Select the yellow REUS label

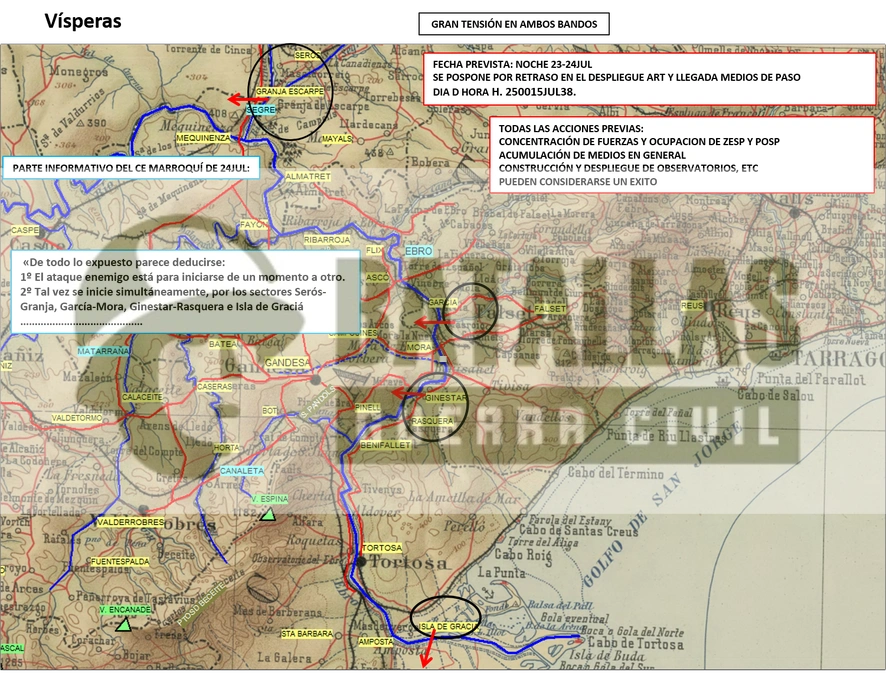tap(692, 306)
